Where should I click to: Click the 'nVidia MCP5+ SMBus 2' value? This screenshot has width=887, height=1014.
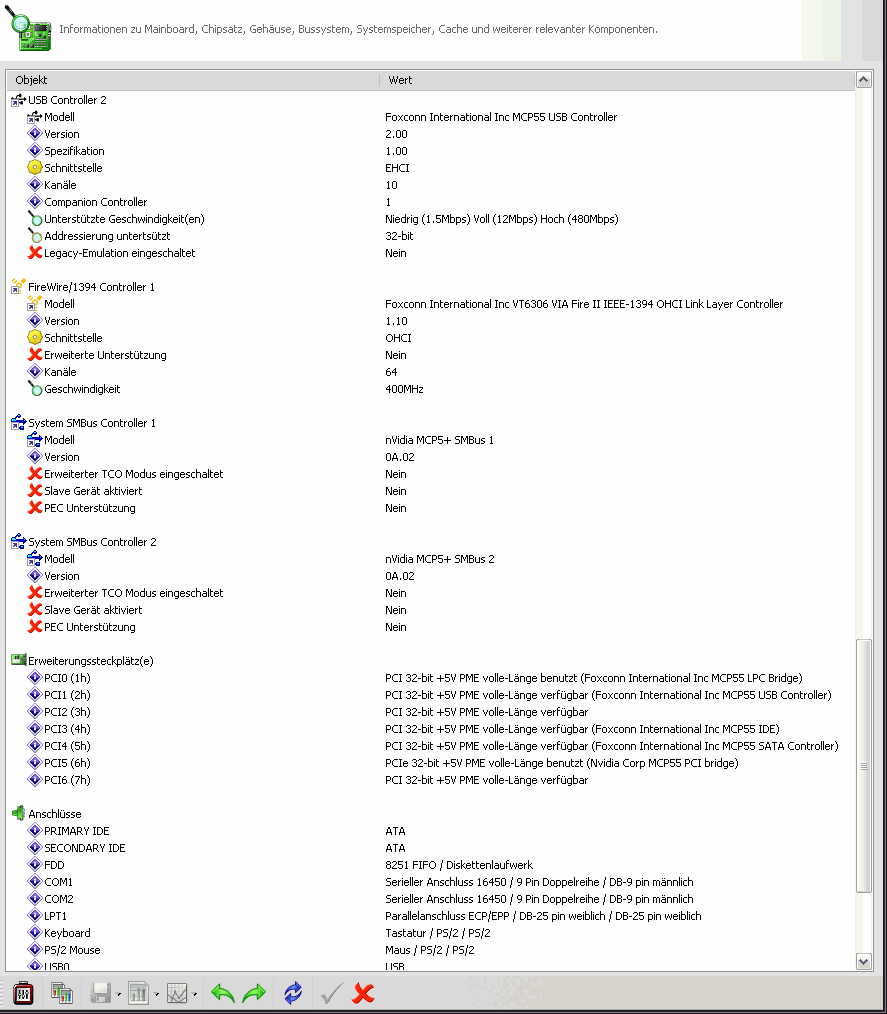coord(440,559)
